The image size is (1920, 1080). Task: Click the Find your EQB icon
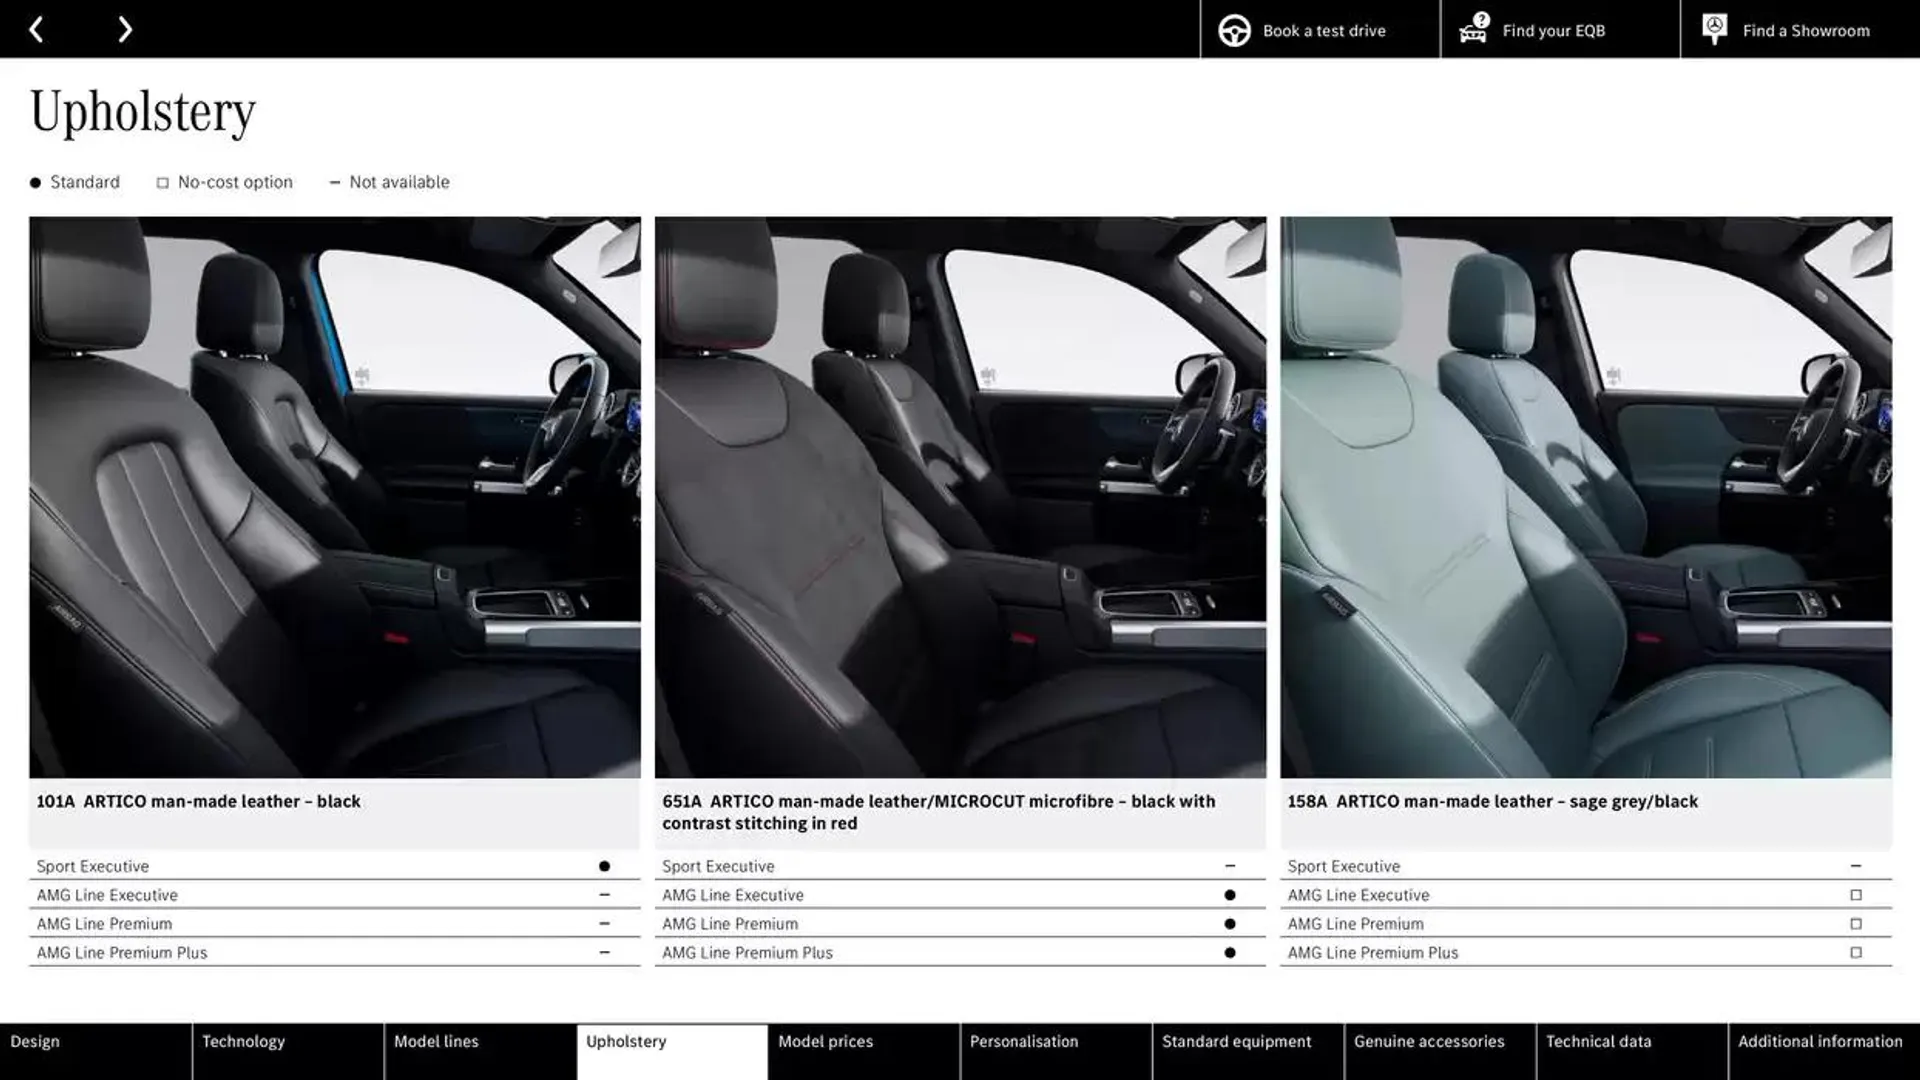coord(1472,29)
